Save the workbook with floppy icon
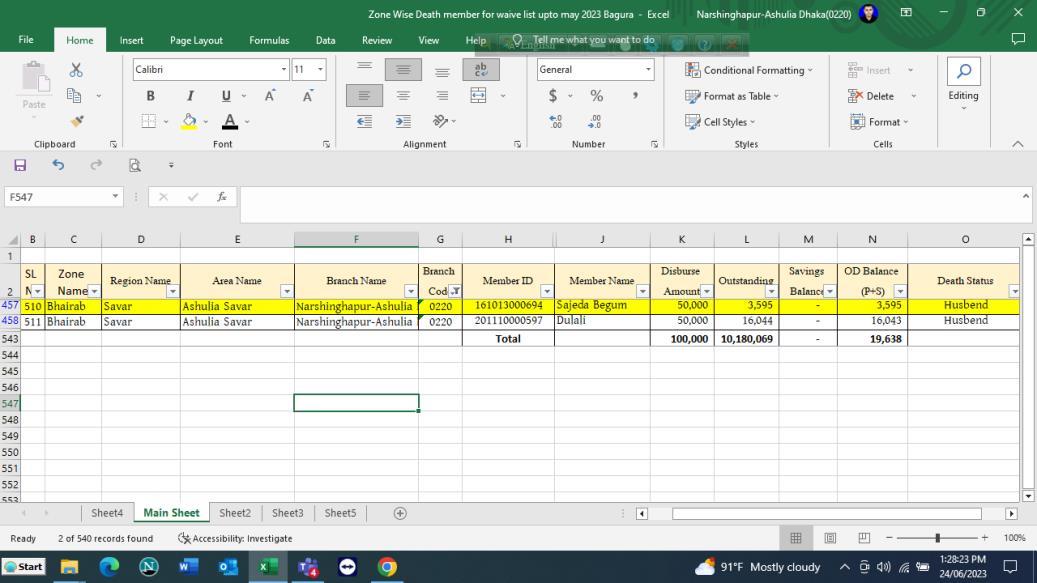This screenshot has height=583, width=1037. (x=21, y=165)
